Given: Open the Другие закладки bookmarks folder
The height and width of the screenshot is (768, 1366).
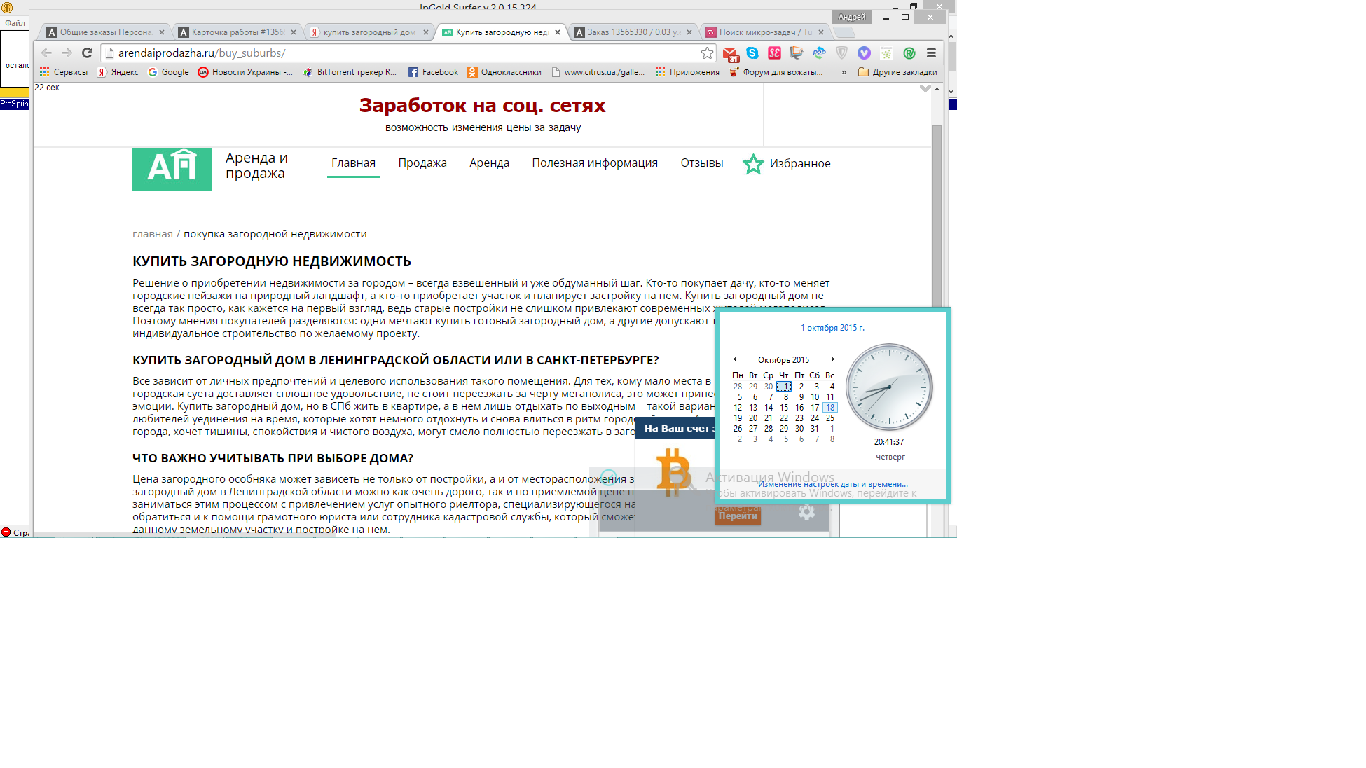Looking at the screenshot, I should pos(897,72).
